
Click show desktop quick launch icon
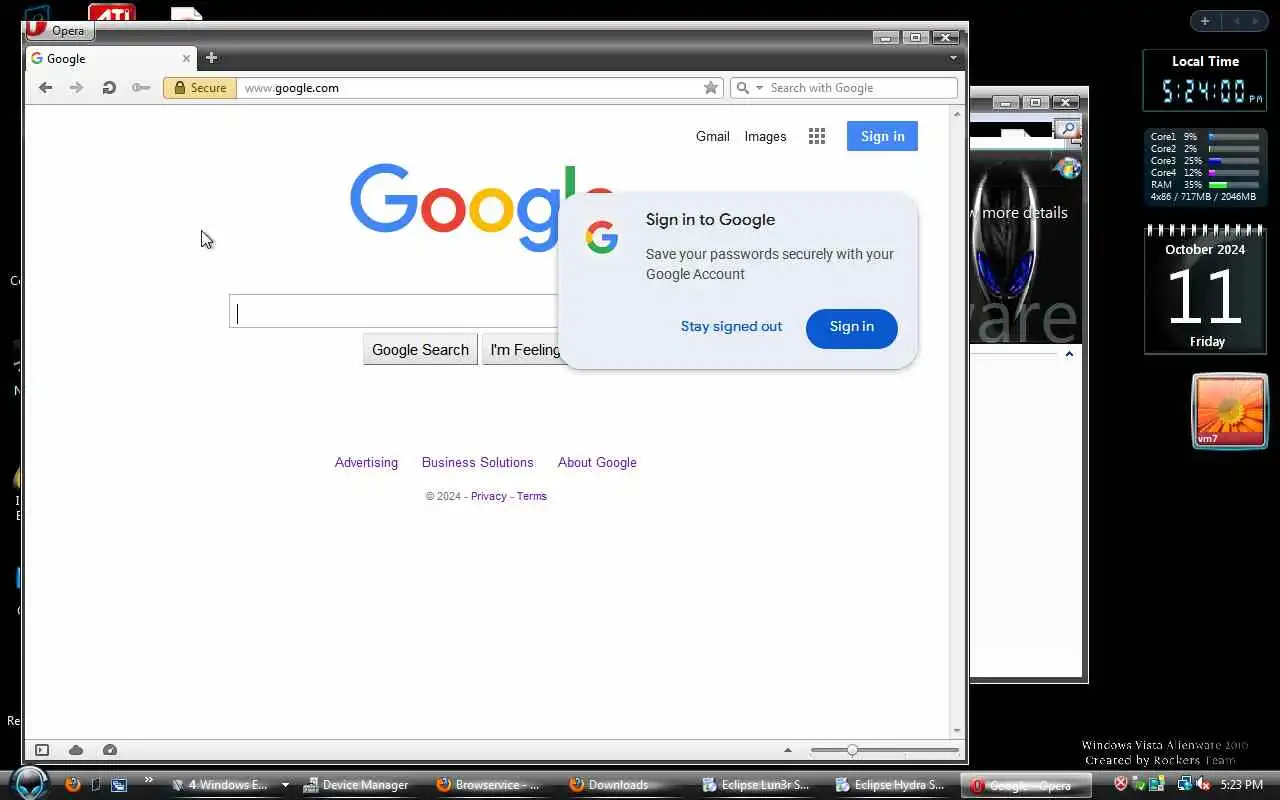[95, 785]
